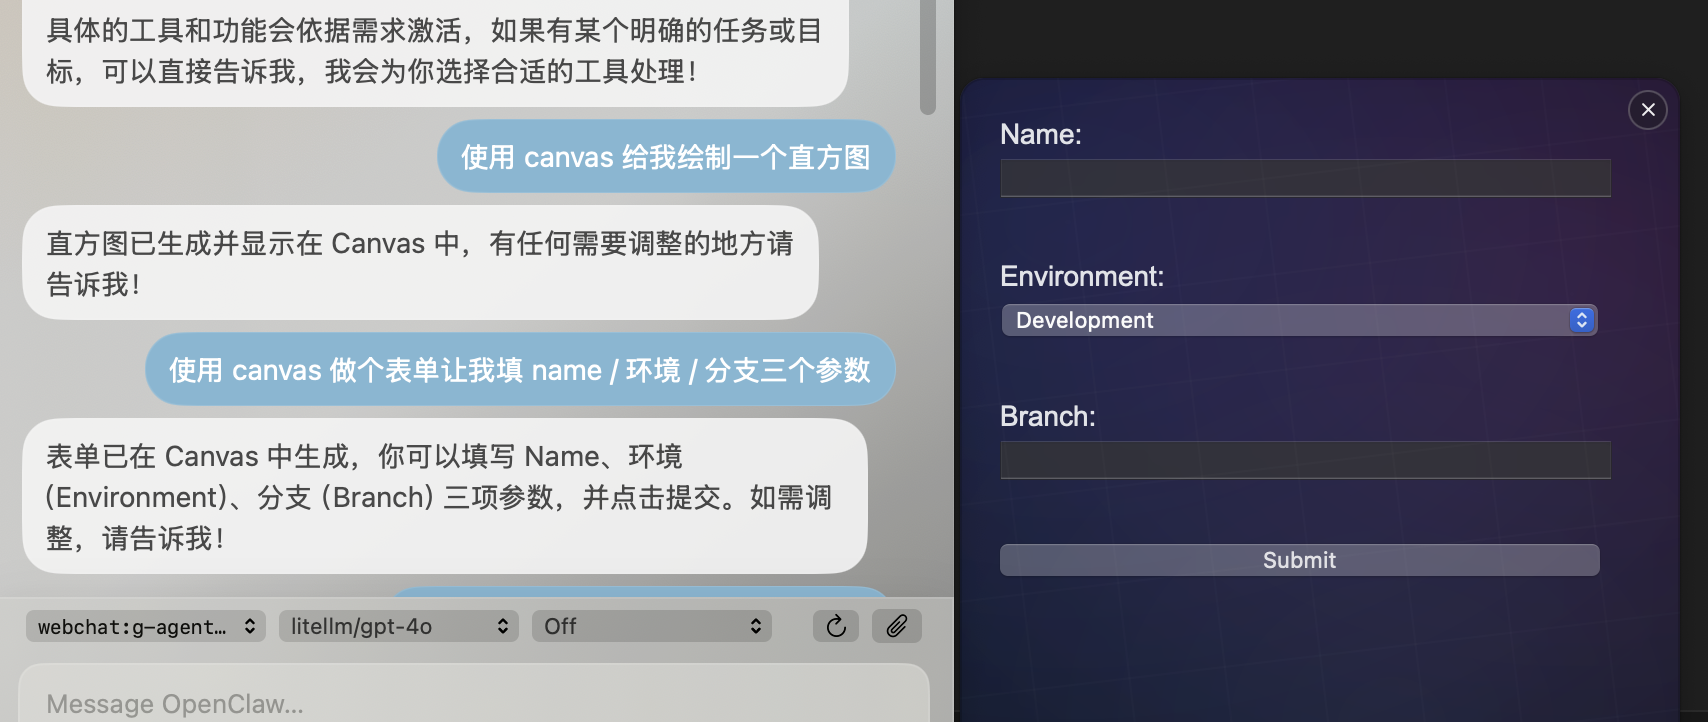Click reply '直方图已生成并显示在 Canvas 中'
The width and height of the screenshot is (1708, 722).
point(420,263)
